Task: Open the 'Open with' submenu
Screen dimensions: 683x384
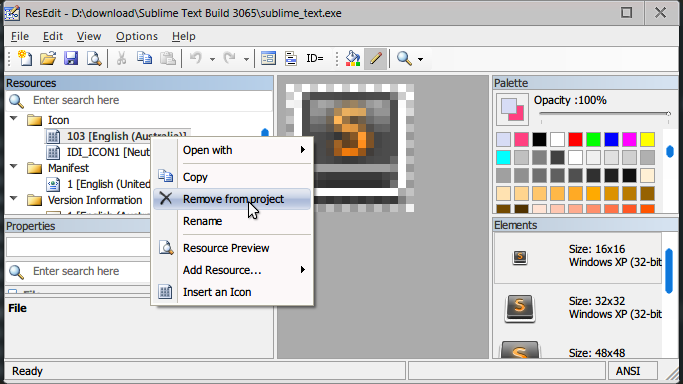Action: (233, 150)
